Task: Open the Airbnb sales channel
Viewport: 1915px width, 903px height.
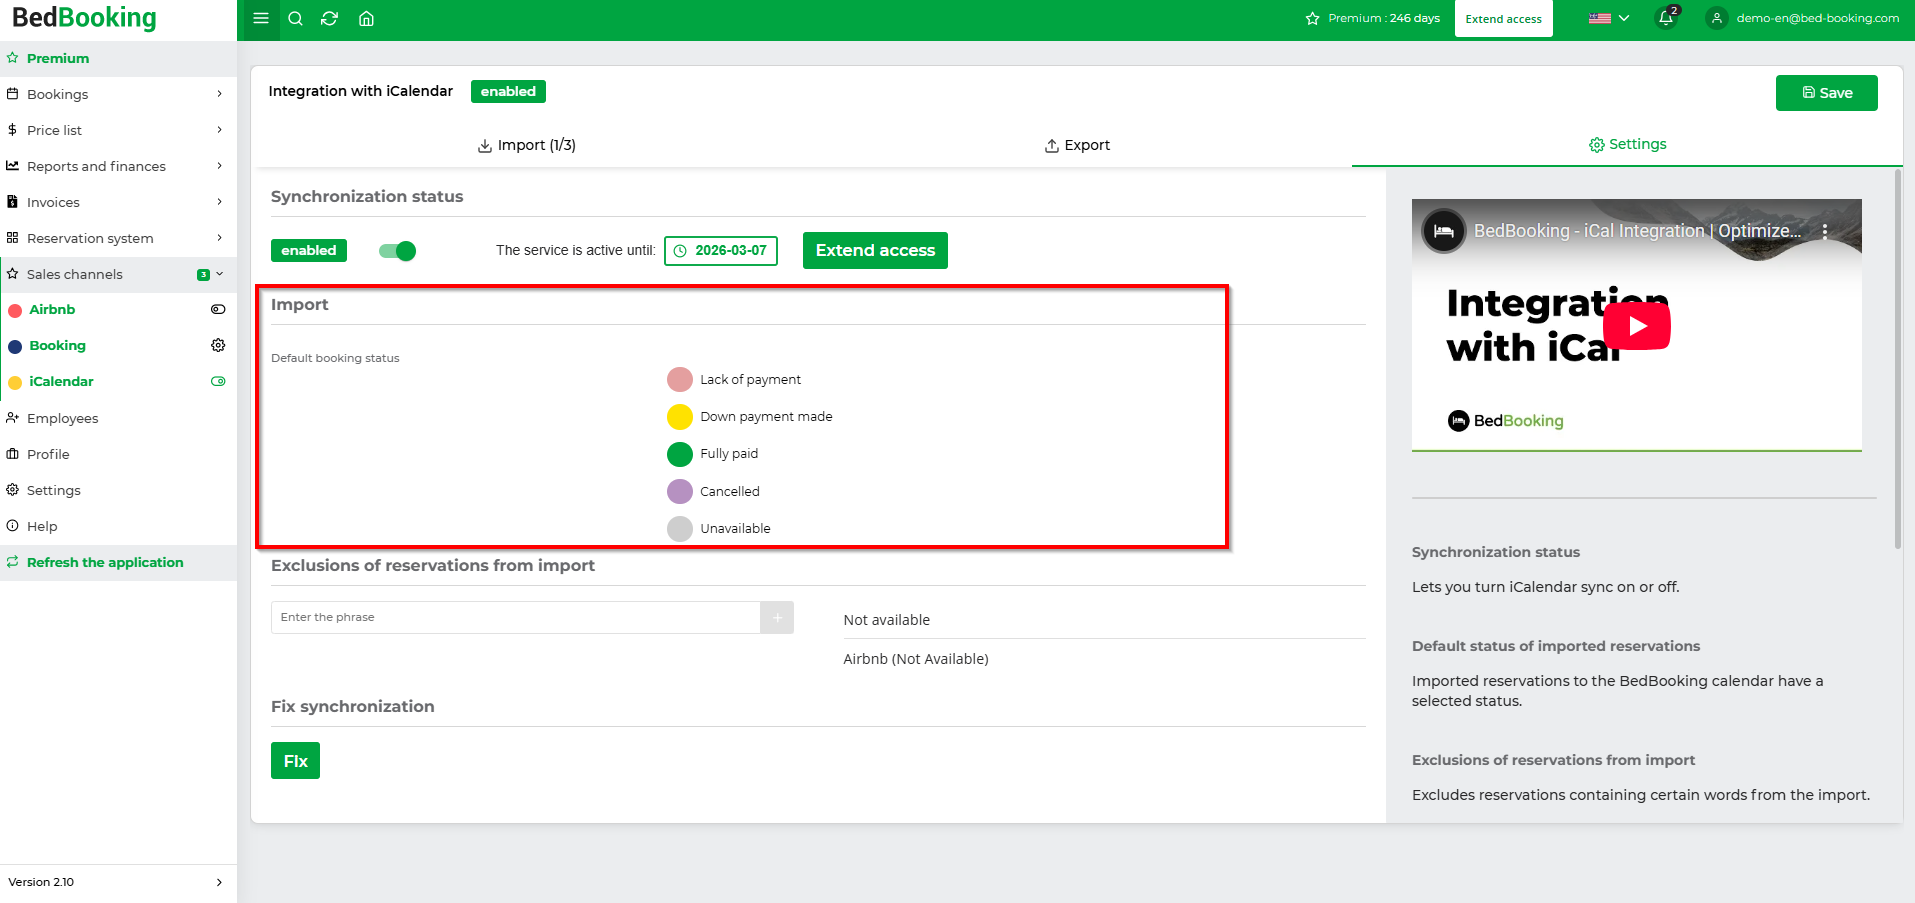Action: point(52,310)
